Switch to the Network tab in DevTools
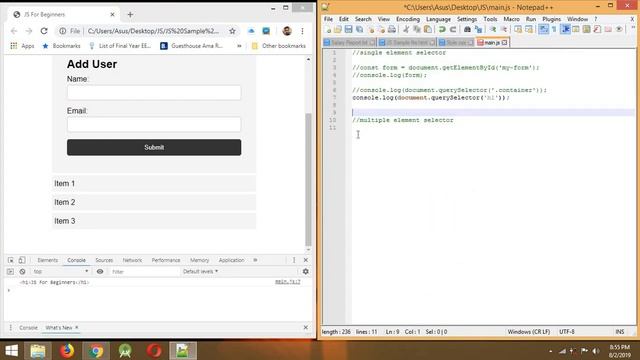Viewport: 640px width, 360px height. 132,260
